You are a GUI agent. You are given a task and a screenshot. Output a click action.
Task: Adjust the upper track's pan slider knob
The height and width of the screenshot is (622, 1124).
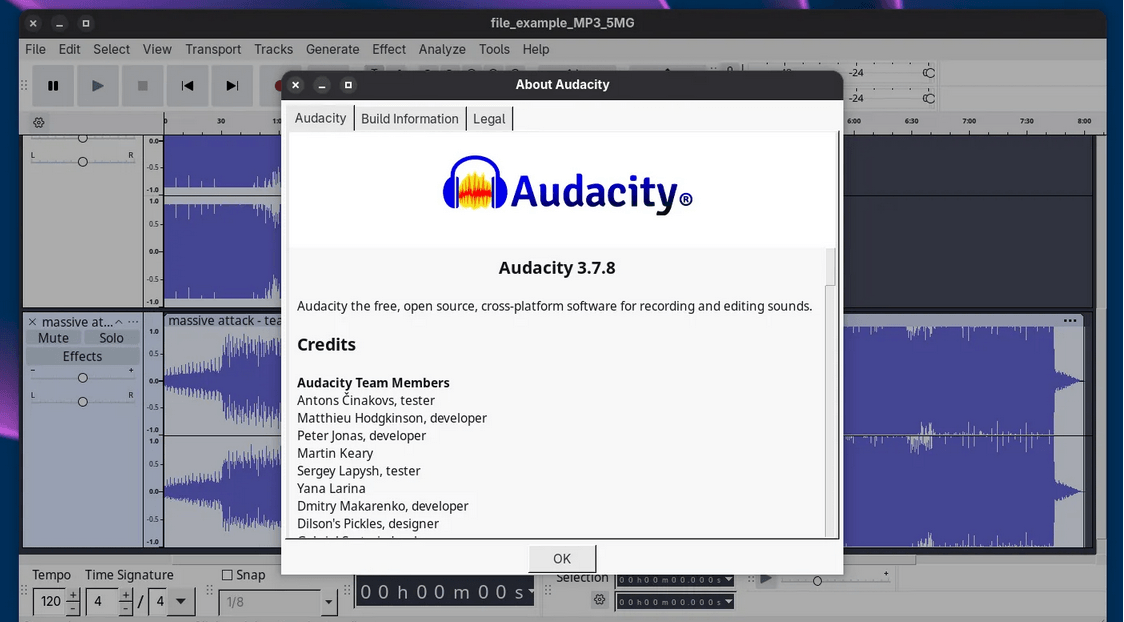click(x=82, y=162)
